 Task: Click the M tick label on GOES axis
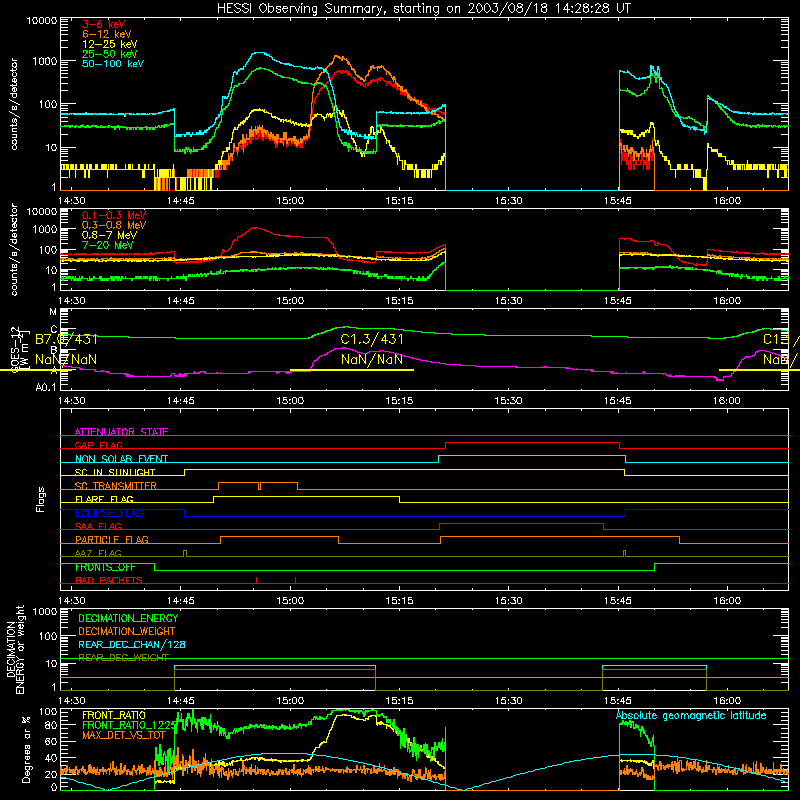[x=53, y=312]
